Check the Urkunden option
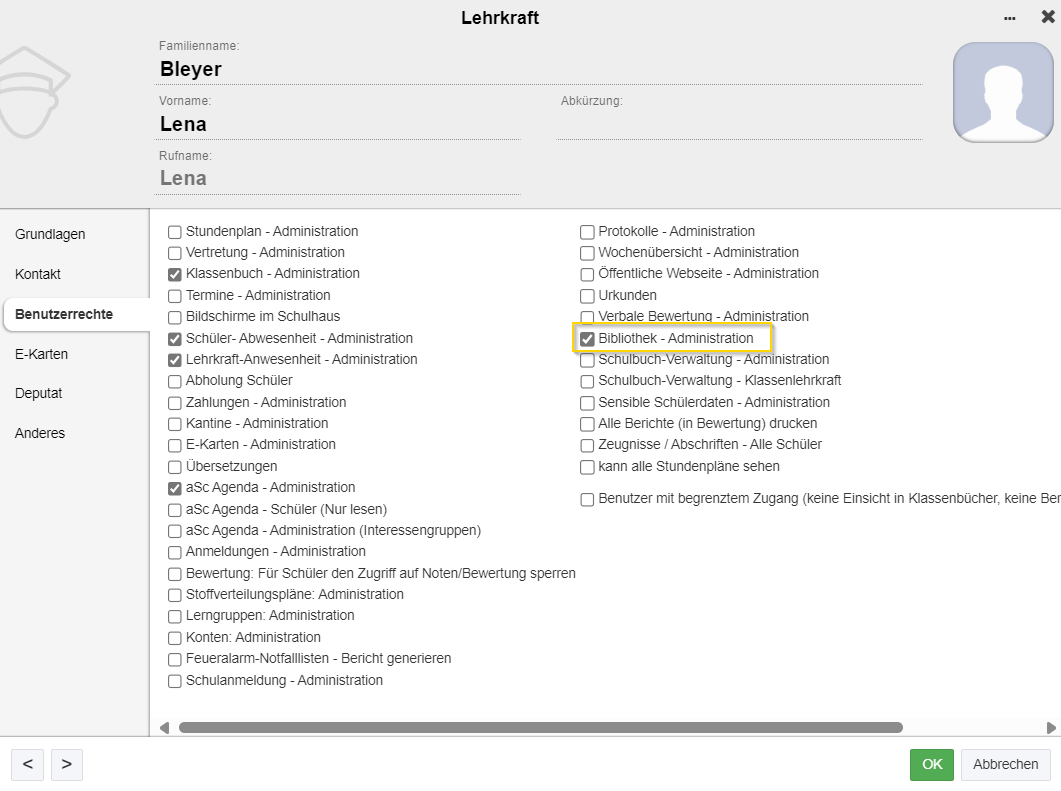This screenshot has height=791, width=1061. click(587, 296)
